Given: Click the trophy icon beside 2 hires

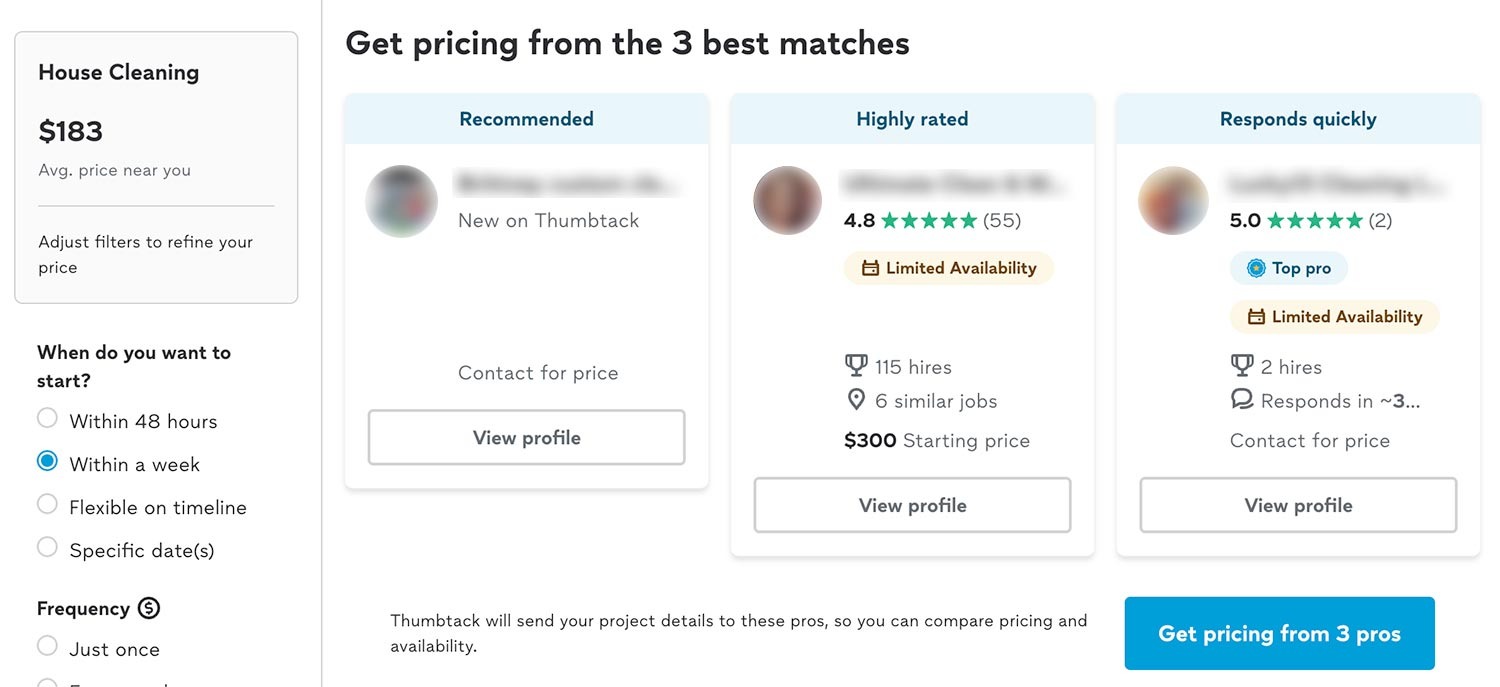Looking at the screenshot, I should pos(1242,366).
